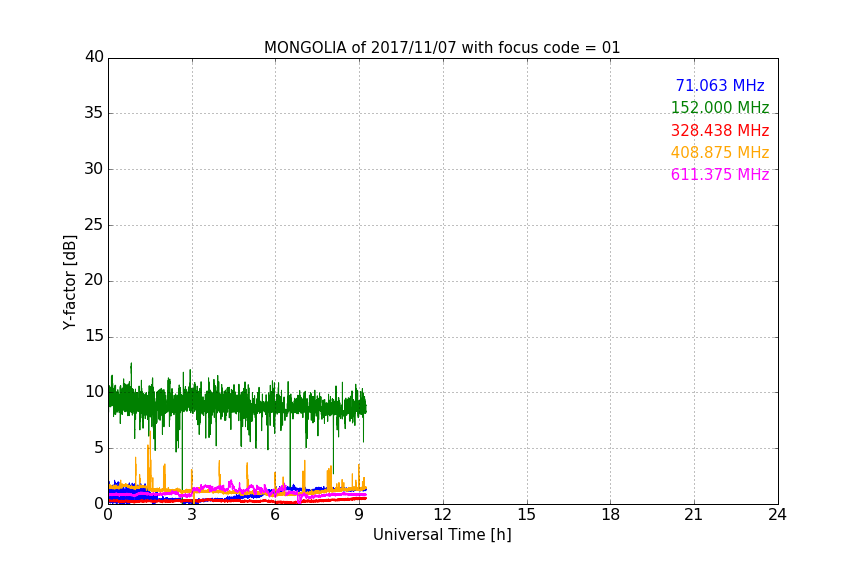Pick the magenta '611.375 MHz' legend entry
This screenshot has width=864, height=576.
point(720,175)
